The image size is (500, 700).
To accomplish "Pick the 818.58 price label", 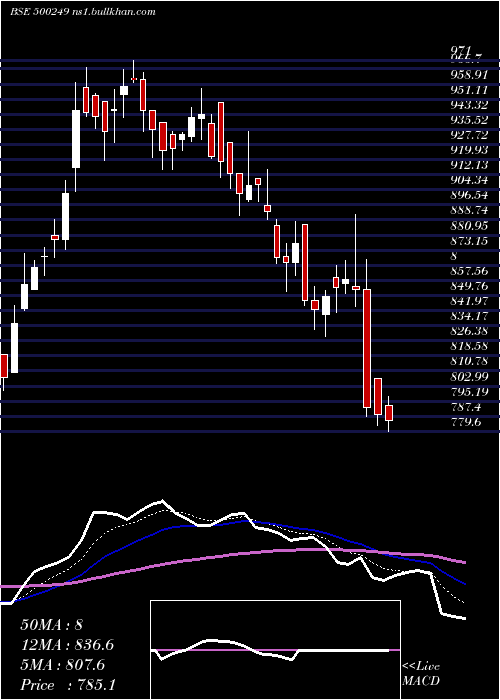I will click(x=469, y=346).
